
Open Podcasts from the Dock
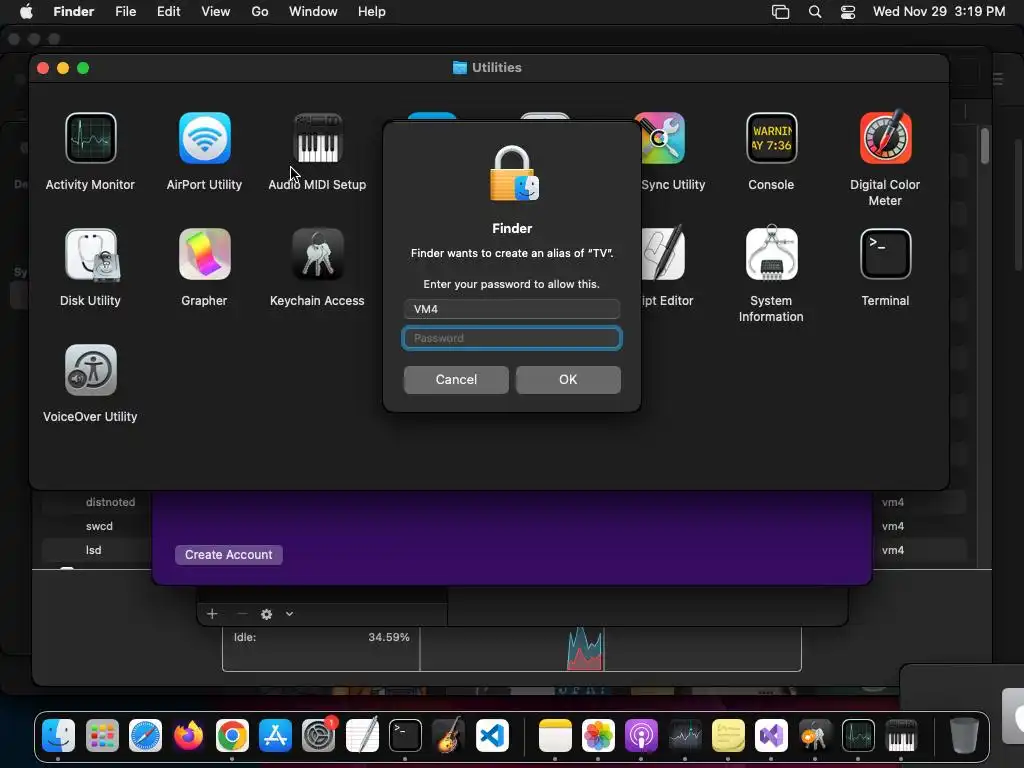click(641, 737)
